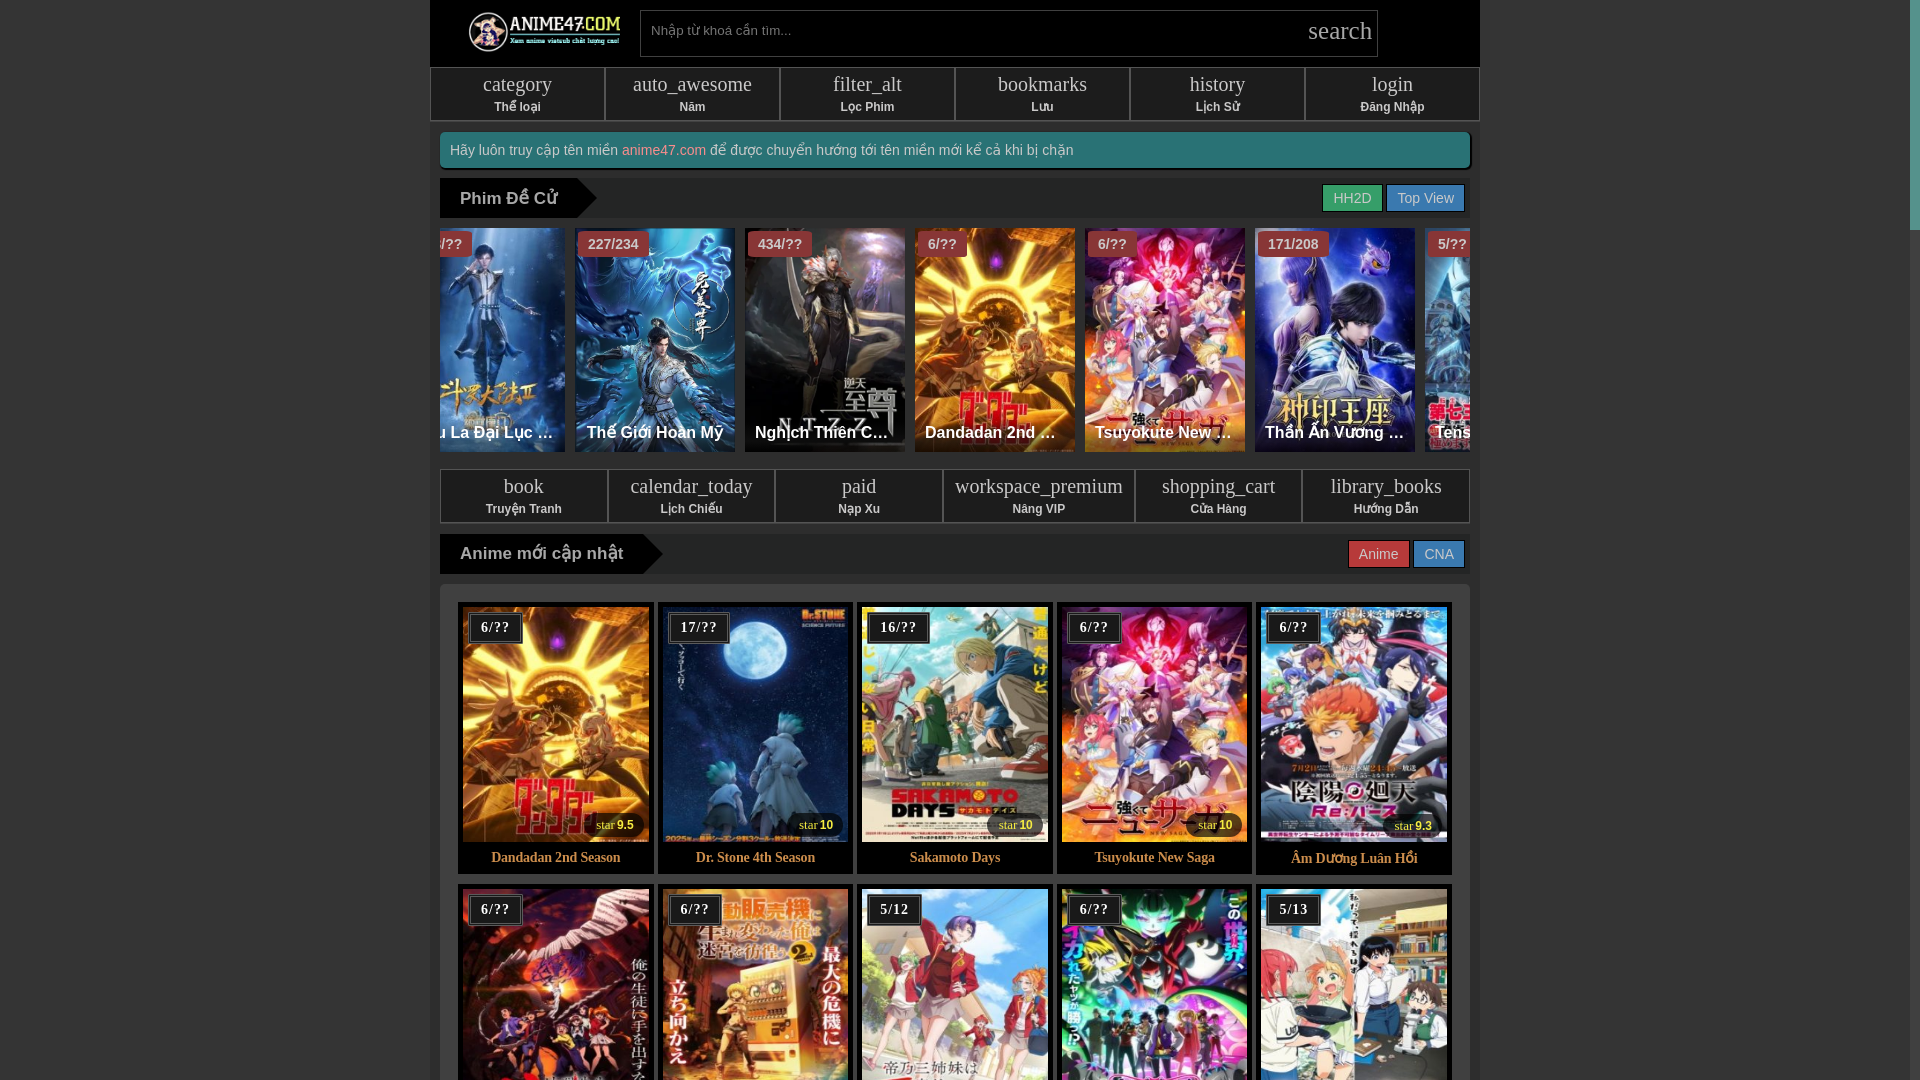Switch to the HH2D tab
The image size is (1920, 1080).
click(x=1352, y=198)
